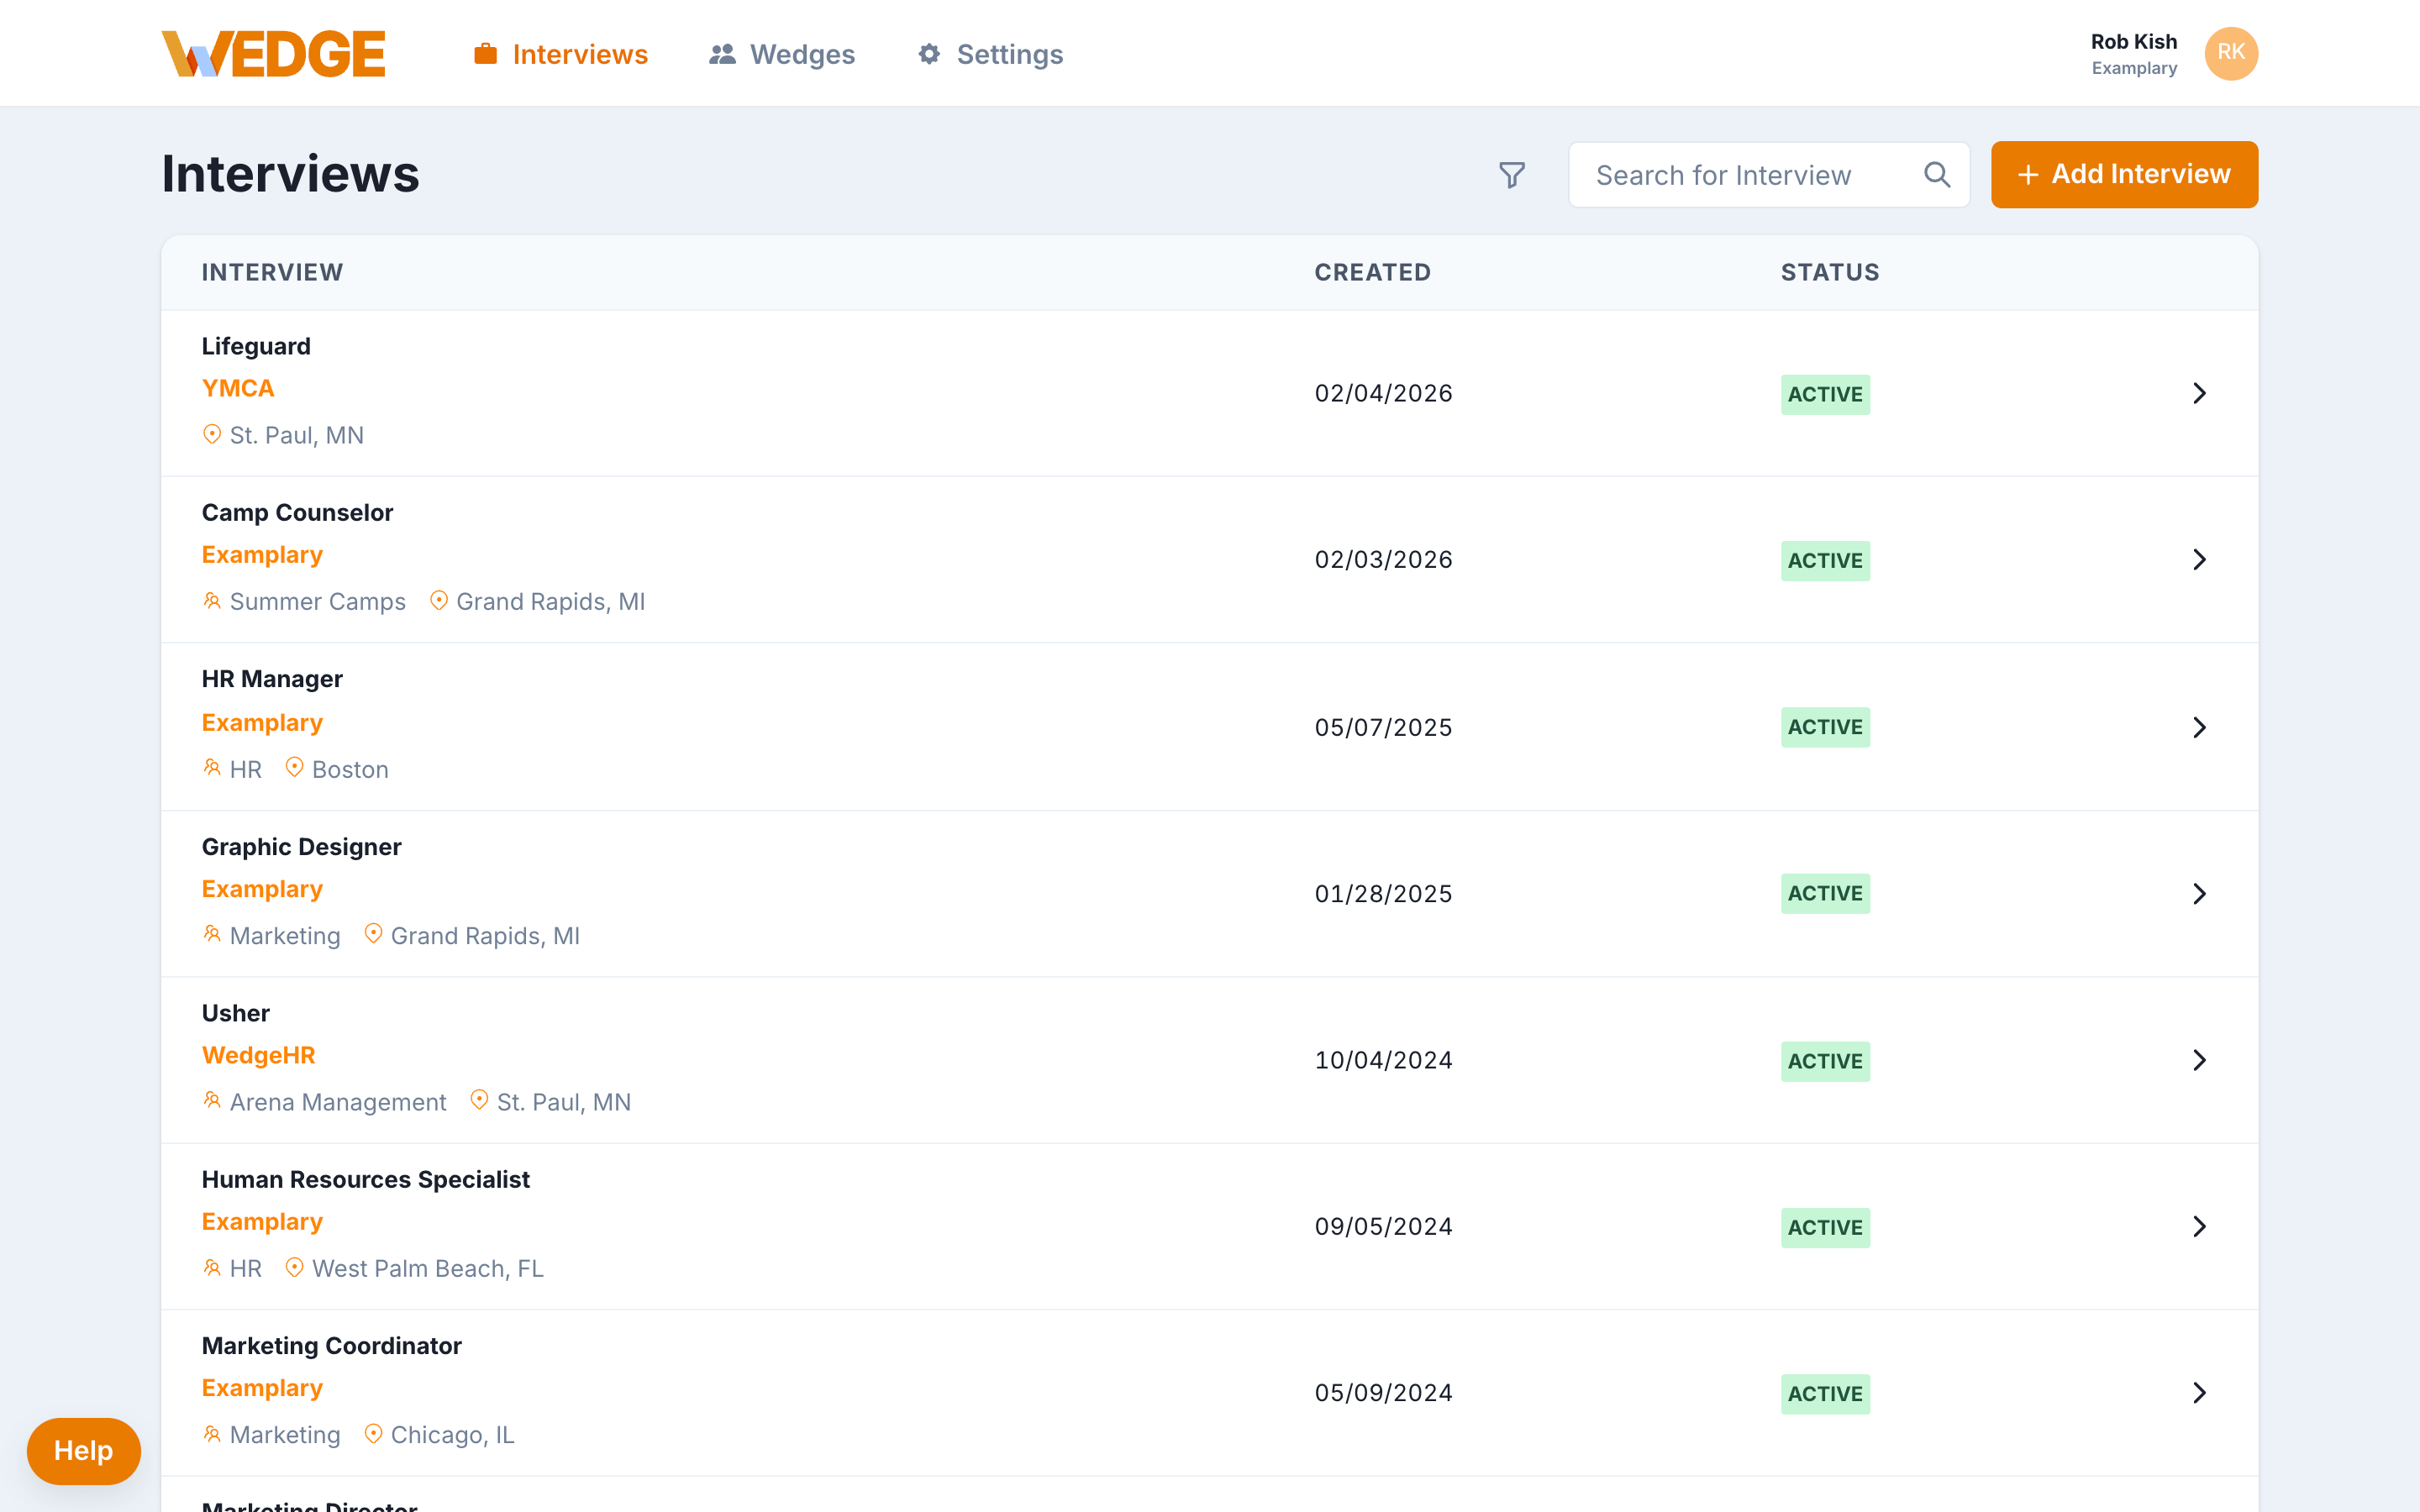Click department icon beside Arena Management
This screenshot has width=2420, height=1512.
coord(212,1100)
